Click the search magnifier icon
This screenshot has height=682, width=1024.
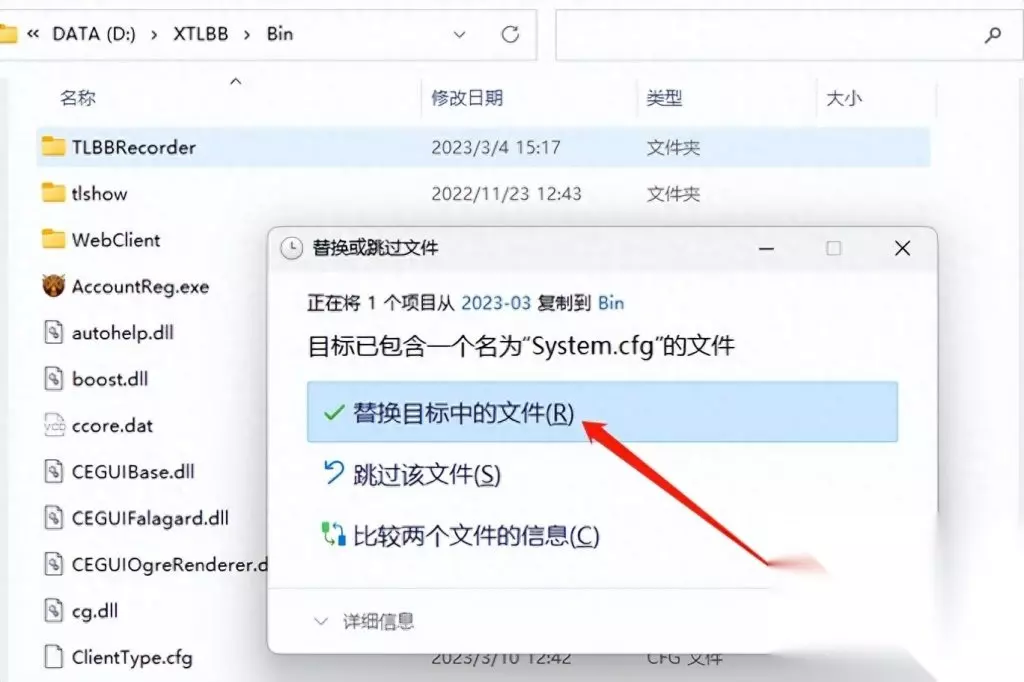coord(993,35)
